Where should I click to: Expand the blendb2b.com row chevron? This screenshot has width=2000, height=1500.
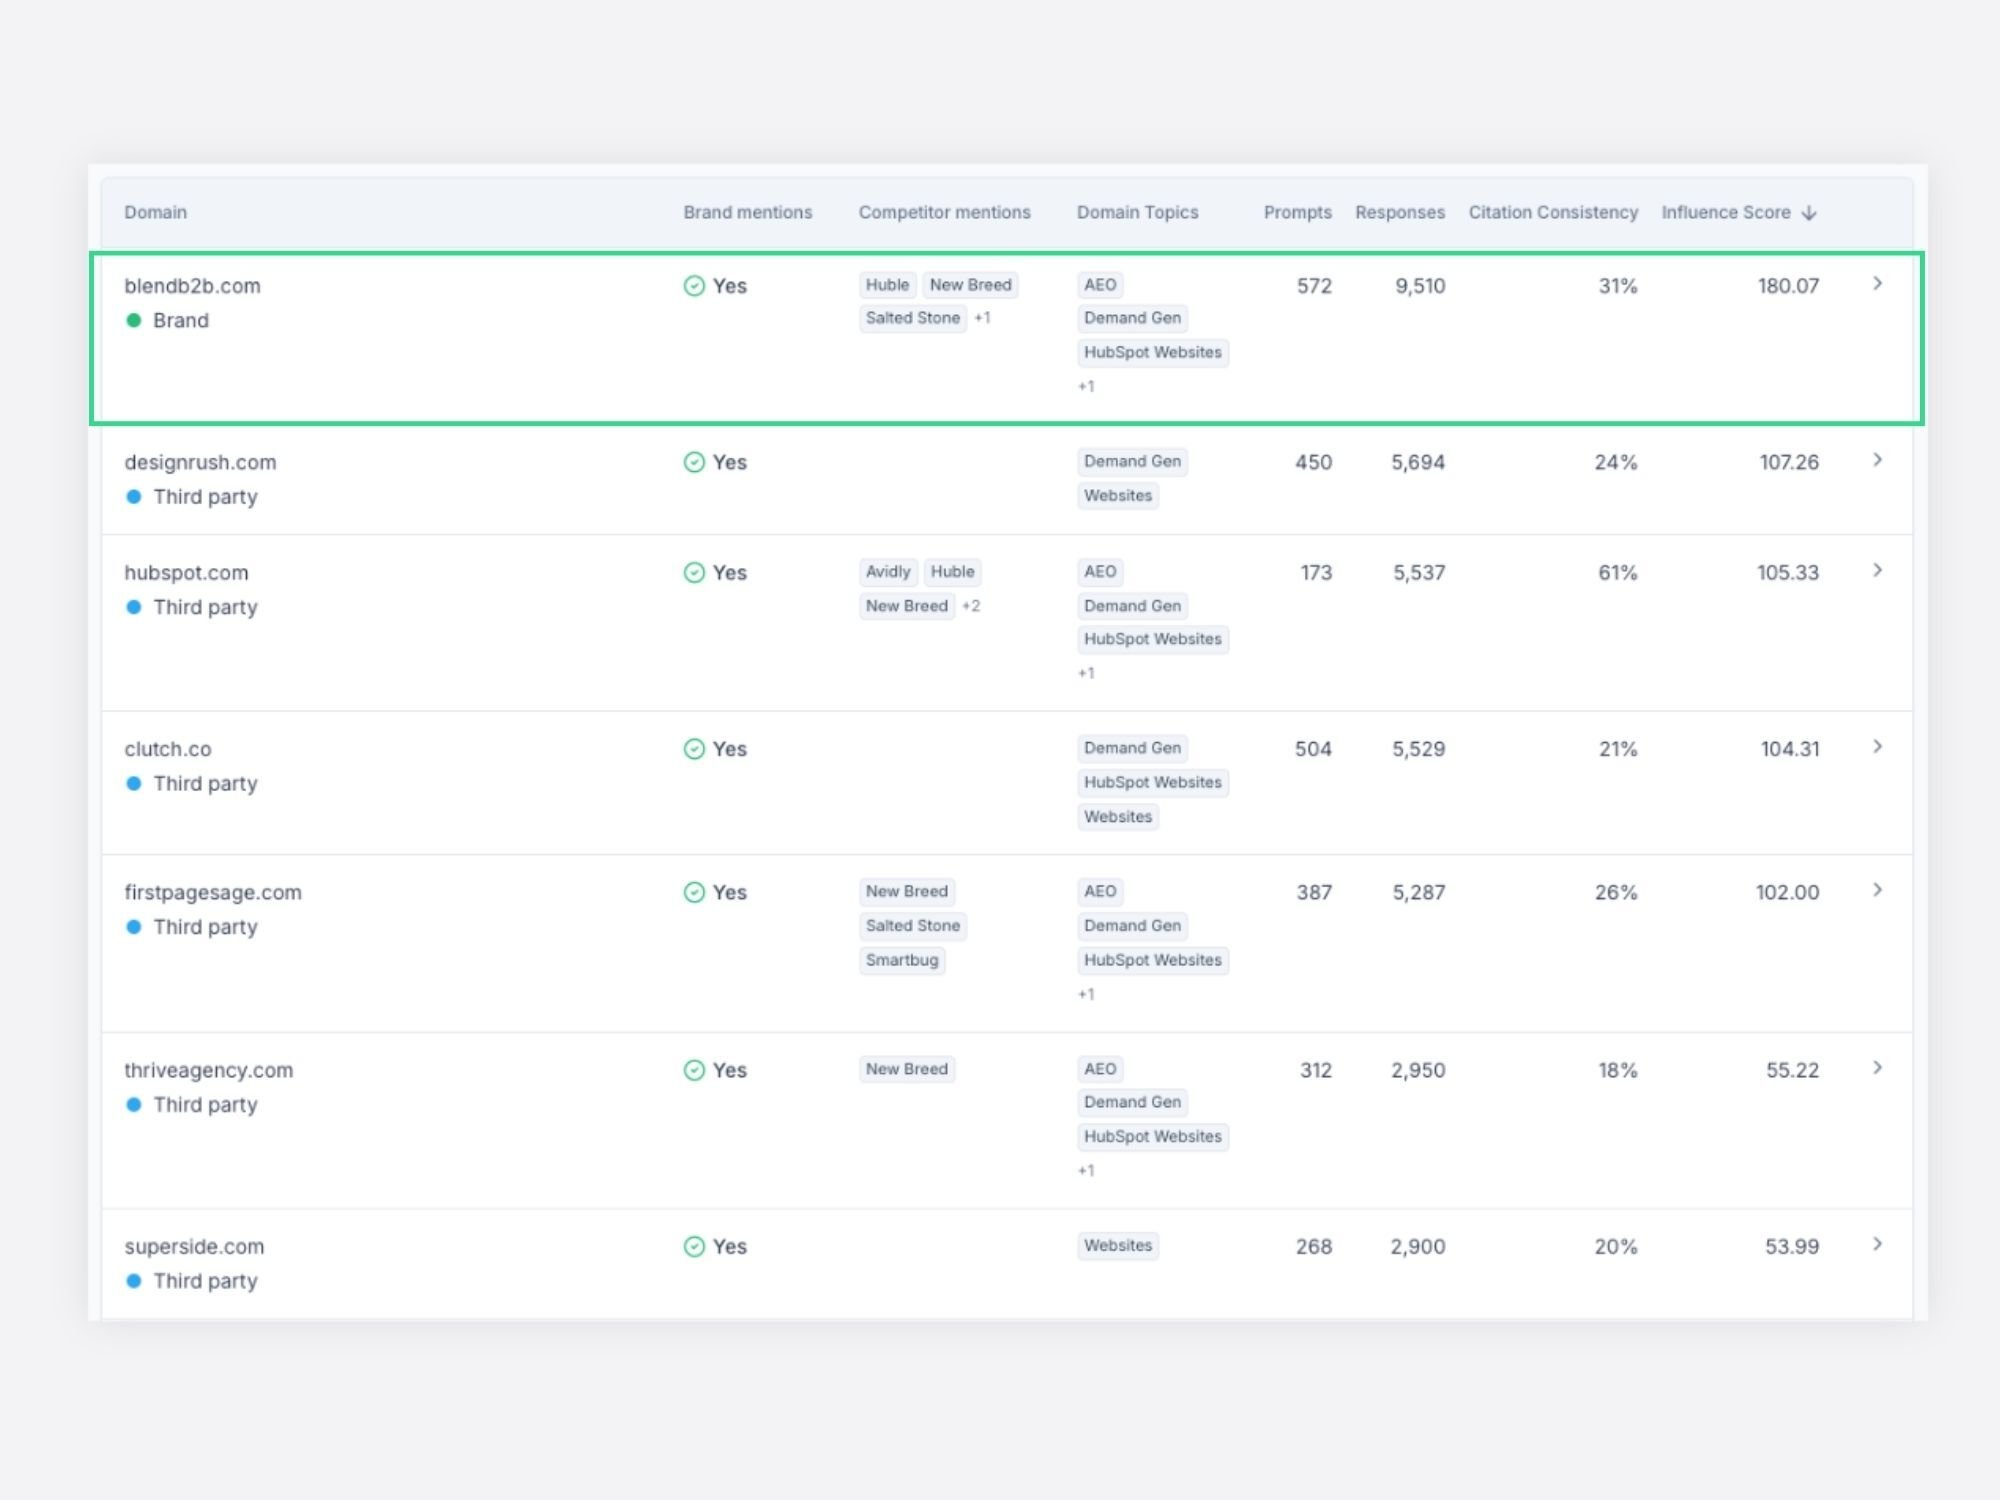click(x=1877, y=284)
